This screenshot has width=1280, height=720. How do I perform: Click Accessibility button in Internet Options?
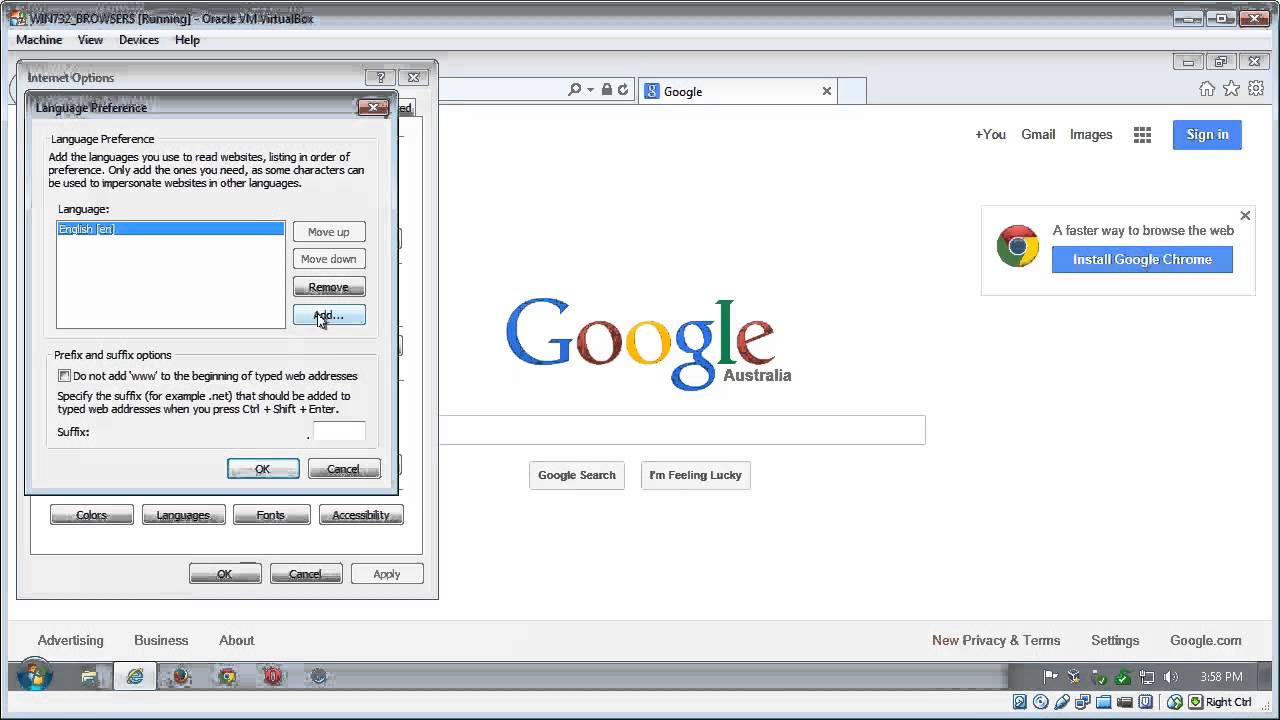point(361,515)
